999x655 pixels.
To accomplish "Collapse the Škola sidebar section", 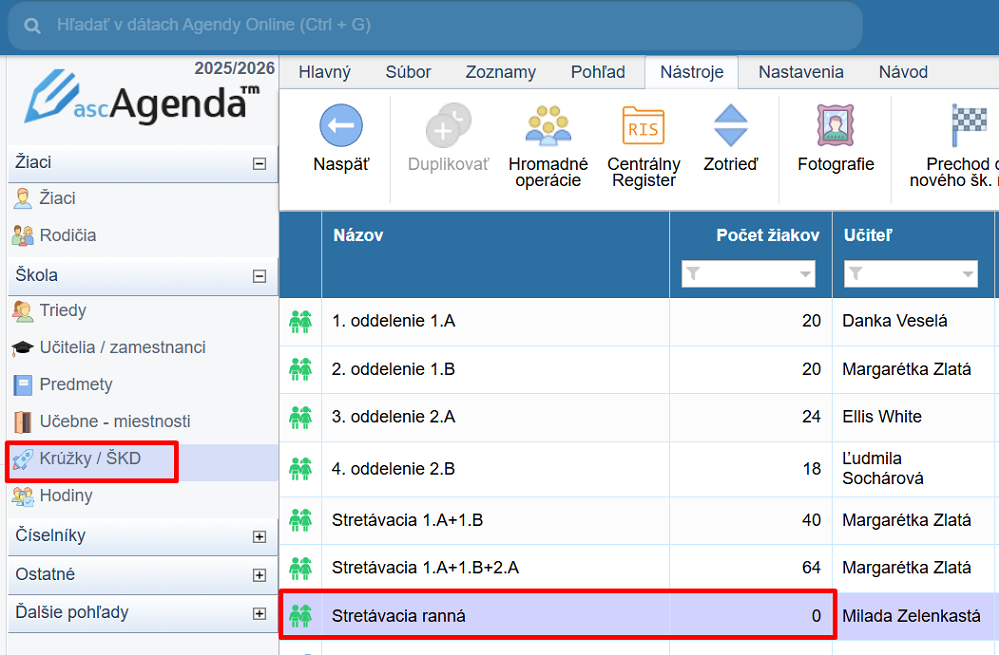I will tap(259, 276).
